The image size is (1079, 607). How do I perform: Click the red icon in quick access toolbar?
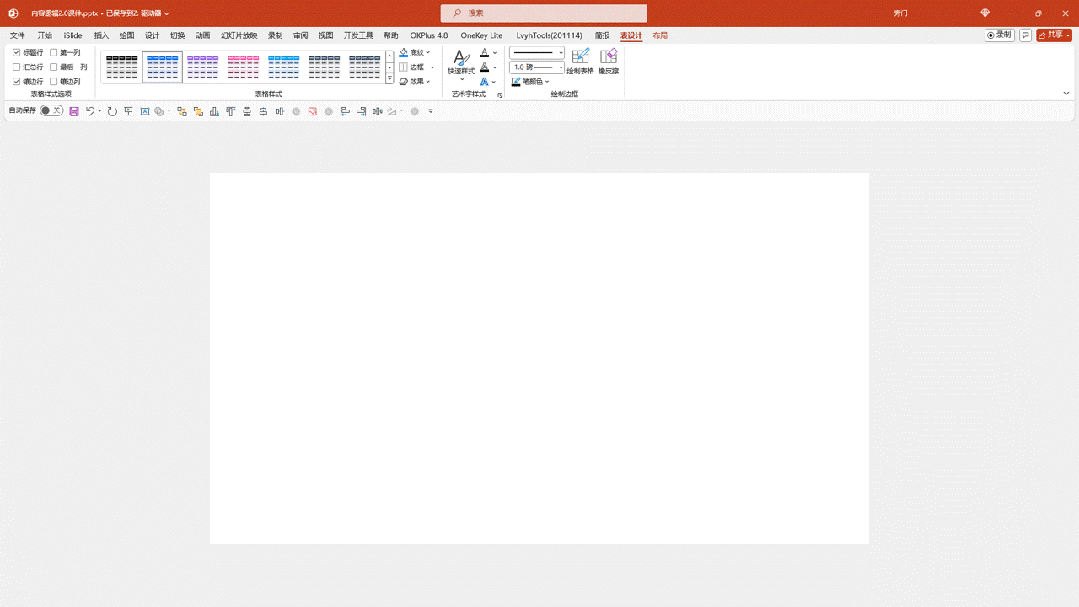pyautogui.click(x=312, y=111)
